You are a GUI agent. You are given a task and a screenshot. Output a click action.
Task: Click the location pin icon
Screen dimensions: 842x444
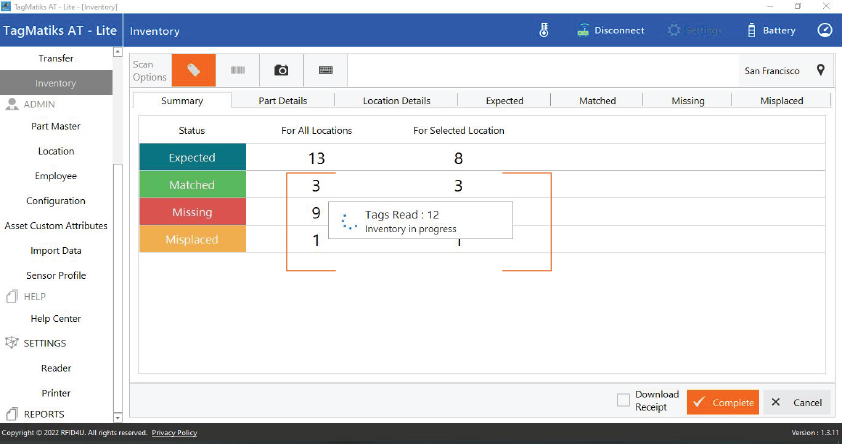[x=820, y=71]
